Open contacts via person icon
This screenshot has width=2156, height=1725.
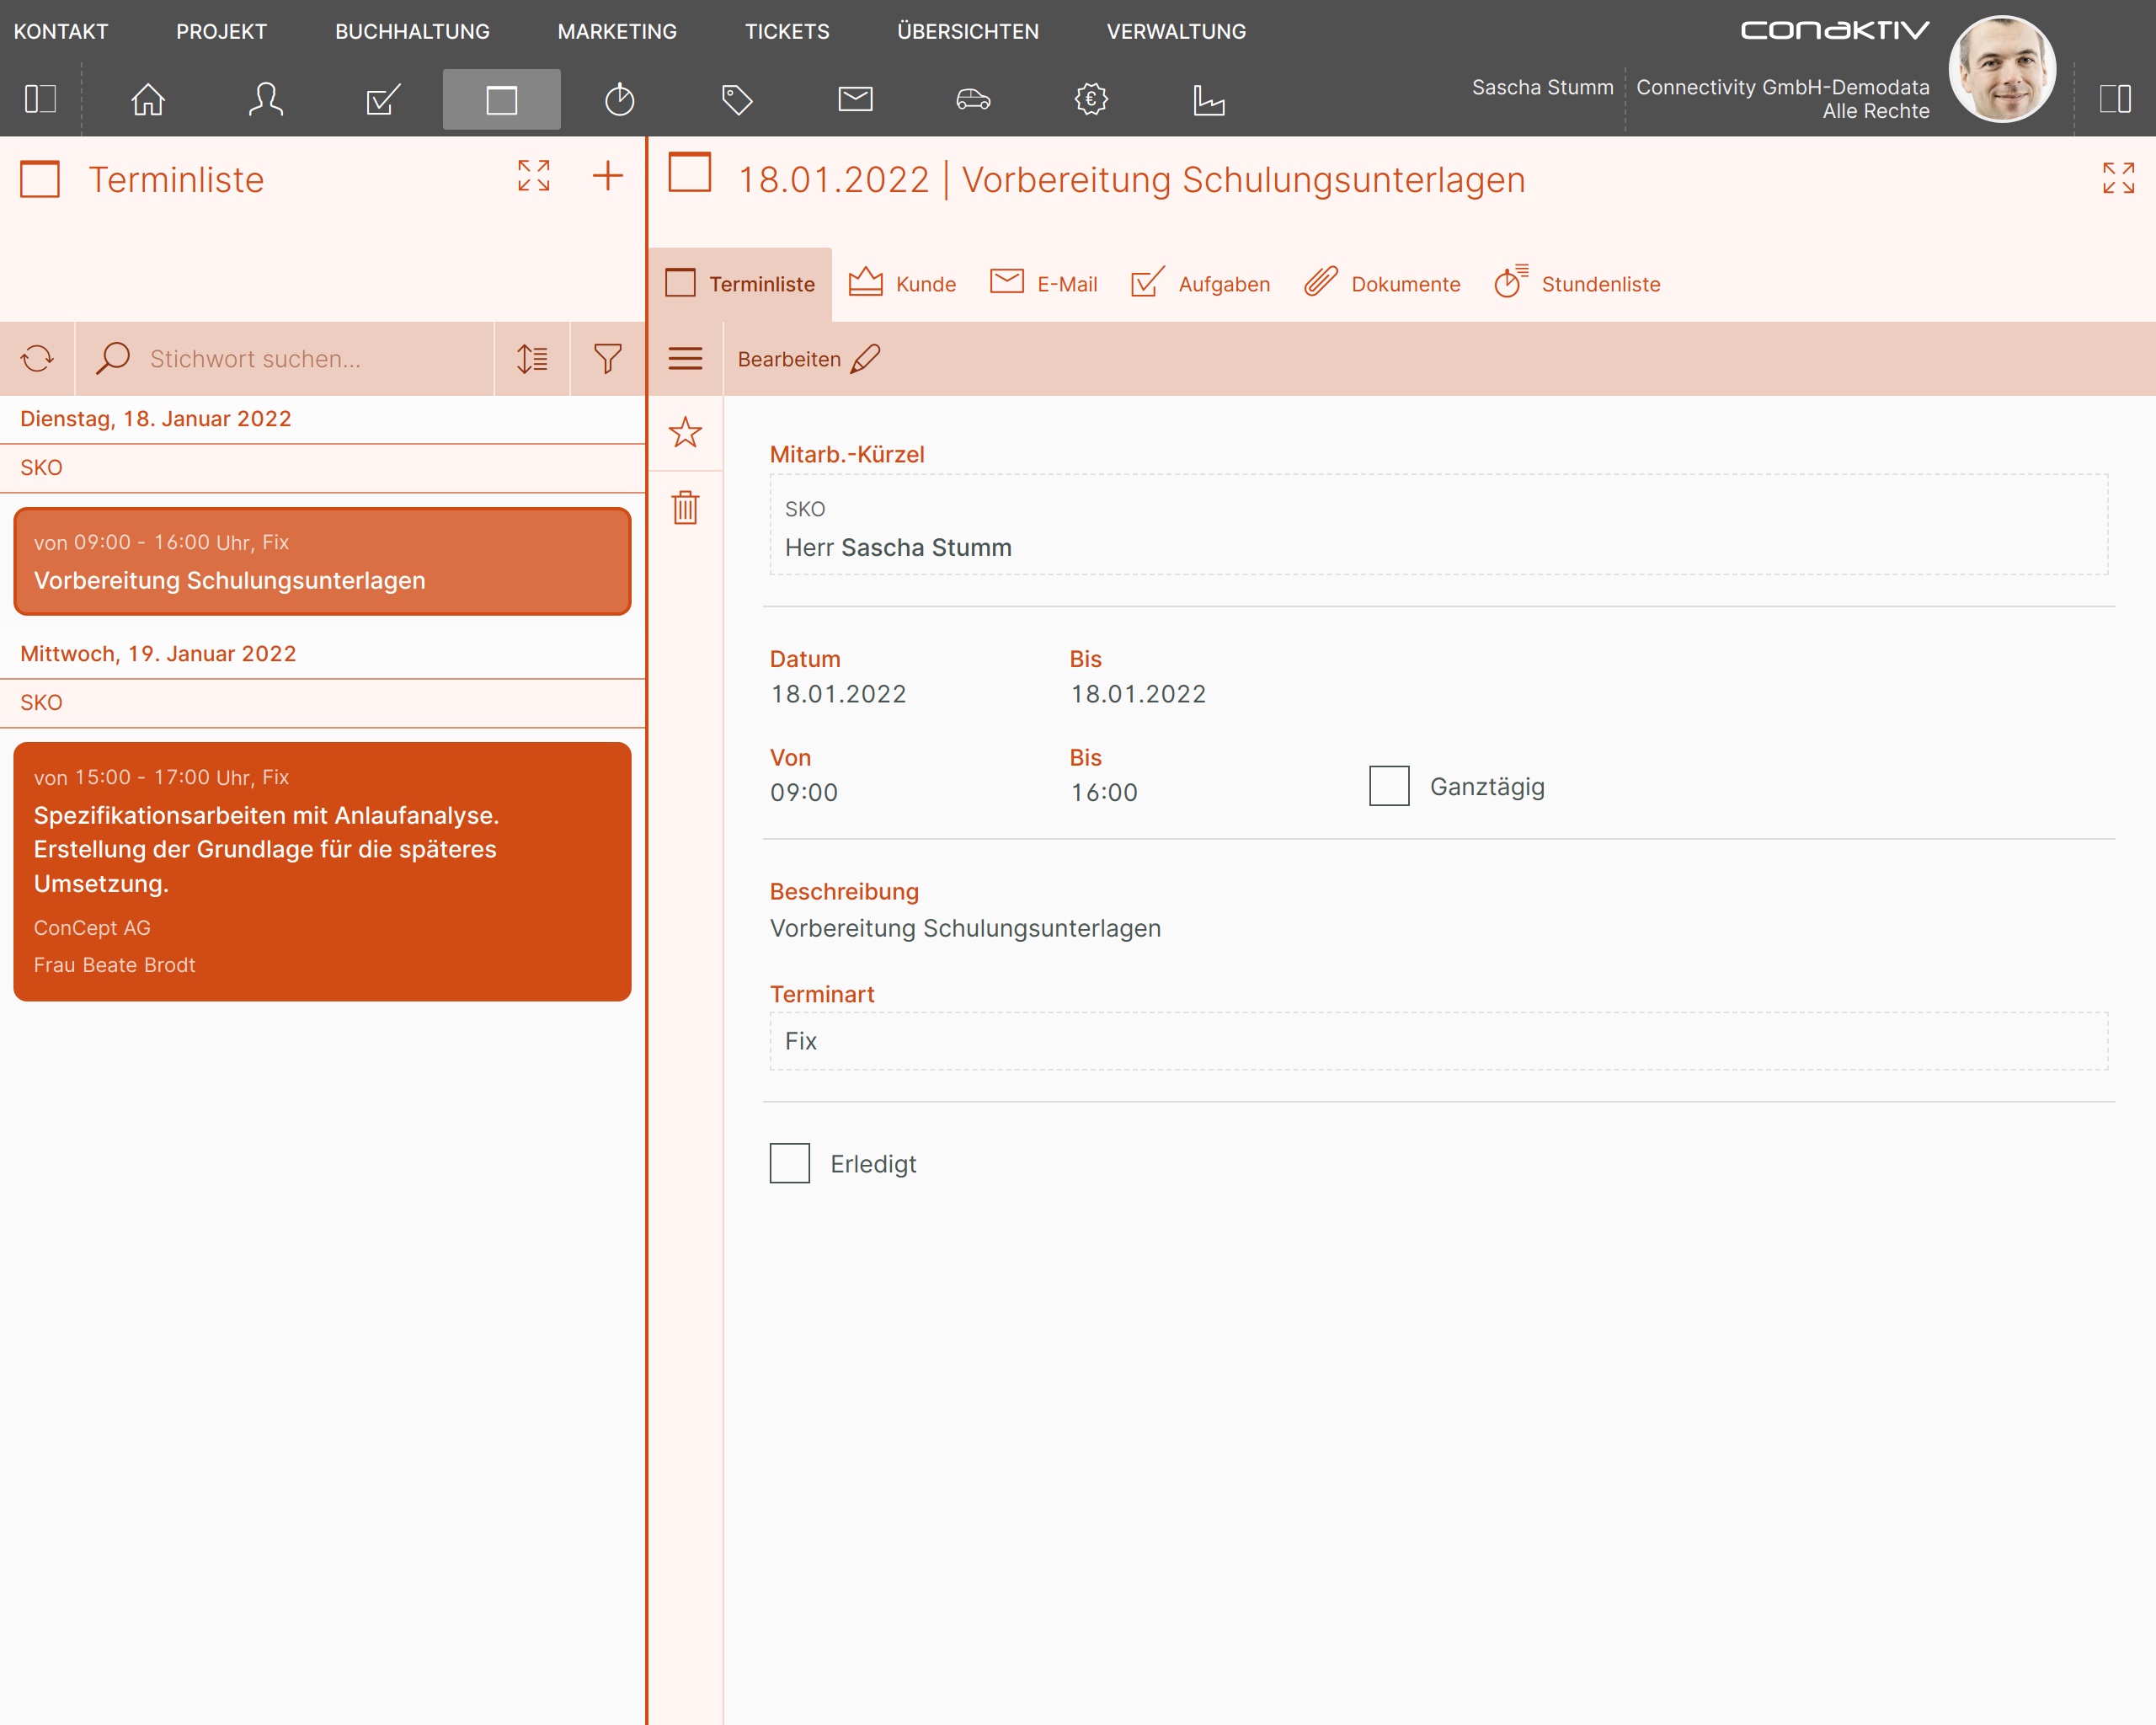266,99
